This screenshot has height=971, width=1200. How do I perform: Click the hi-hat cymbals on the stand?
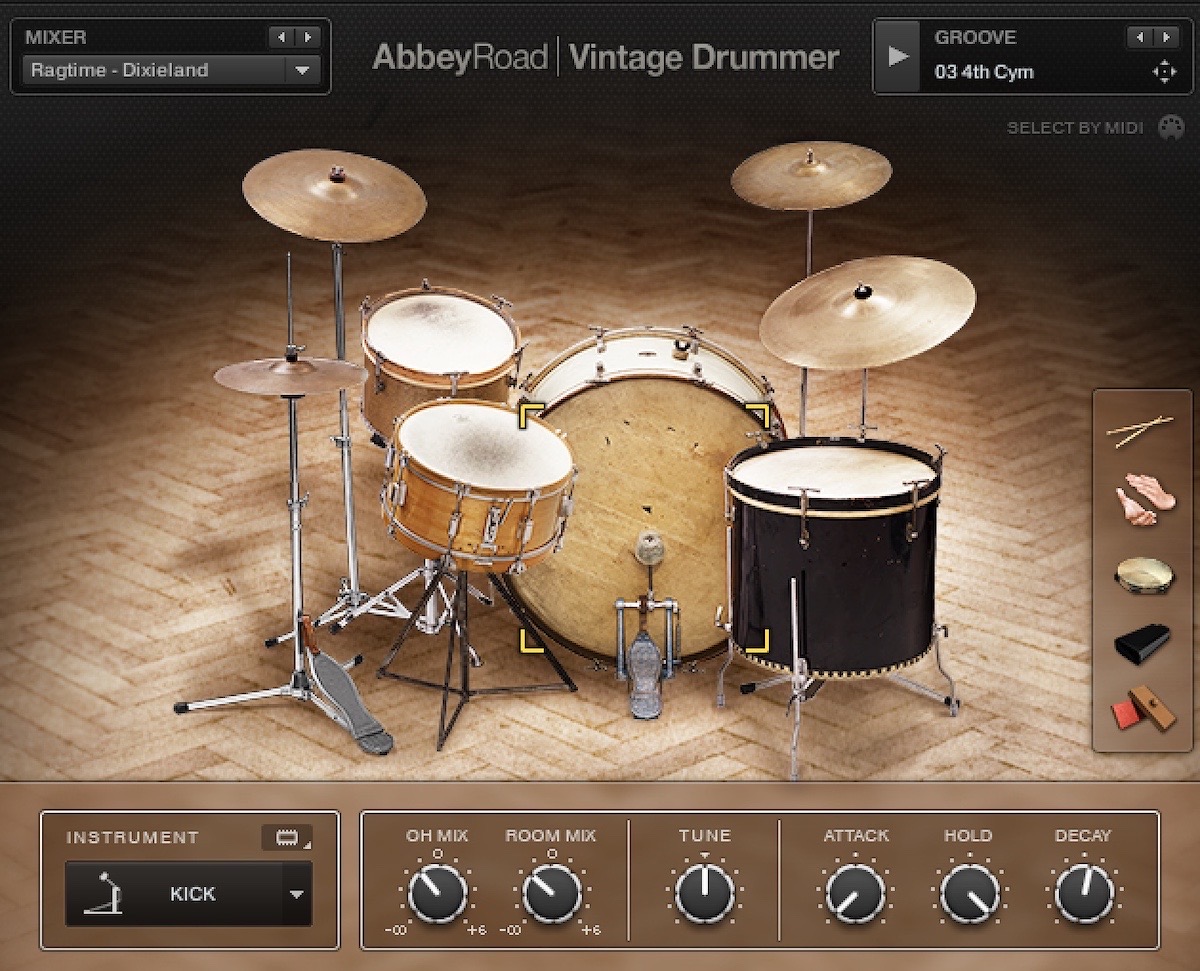[x=290, y=375]
